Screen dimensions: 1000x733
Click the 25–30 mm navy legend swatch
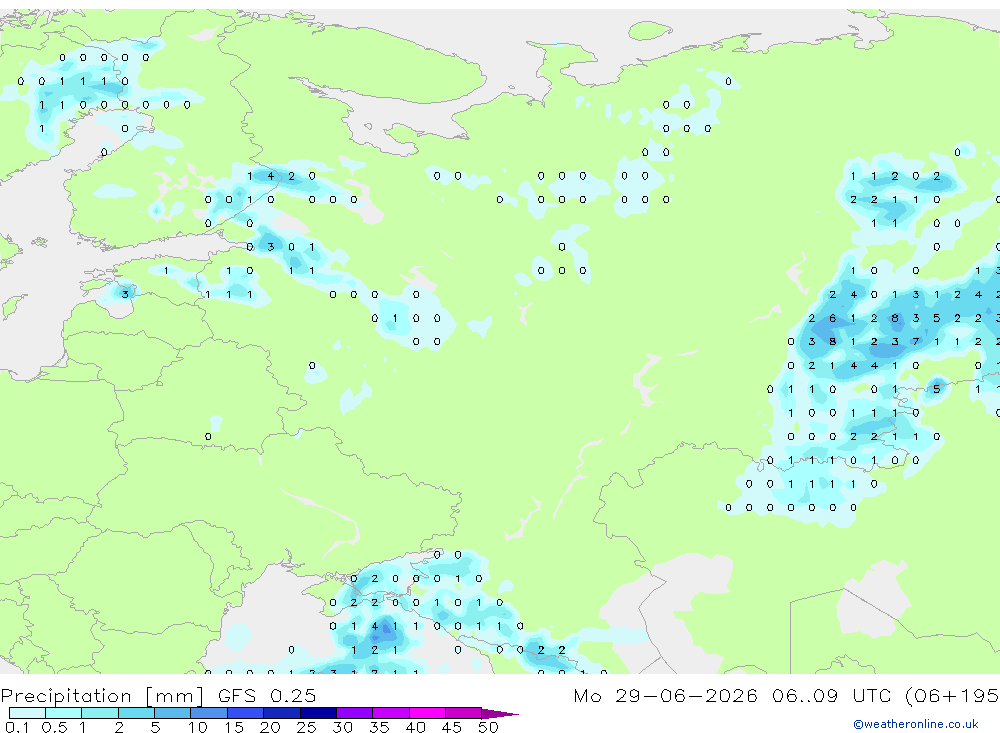[318, 713]
